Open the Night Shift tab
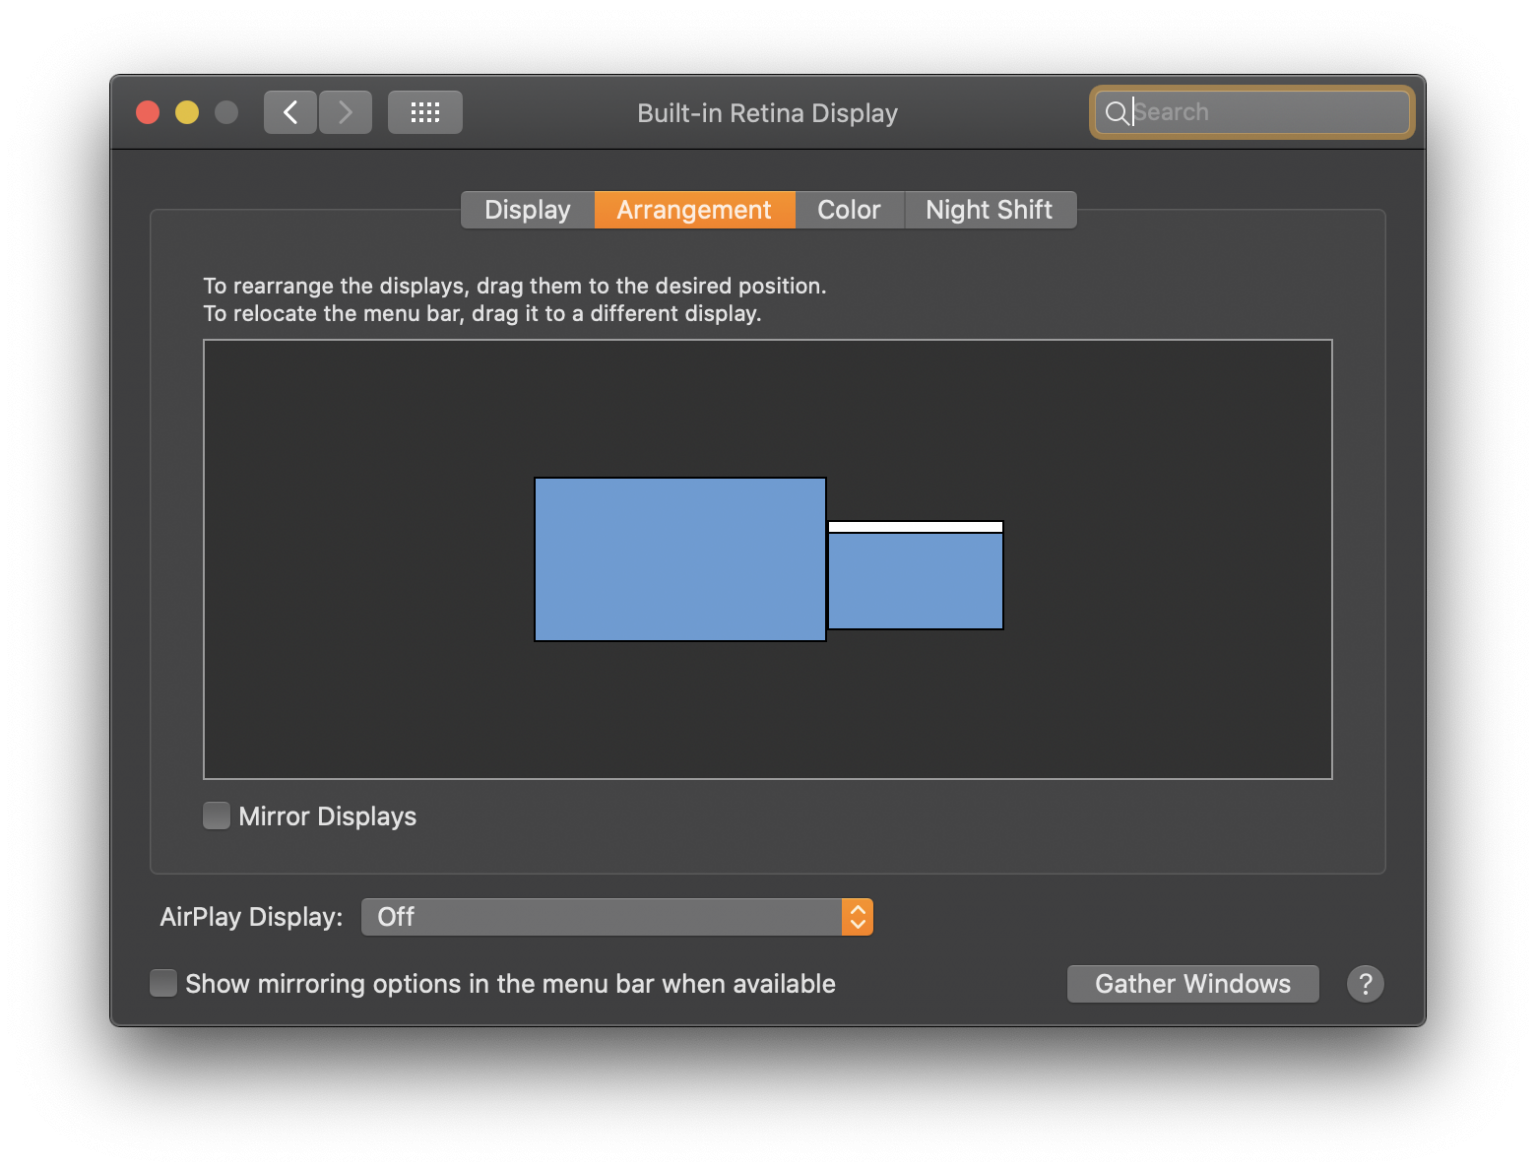This screenshot has width=1536, height=1172. (x=989, y=209)
